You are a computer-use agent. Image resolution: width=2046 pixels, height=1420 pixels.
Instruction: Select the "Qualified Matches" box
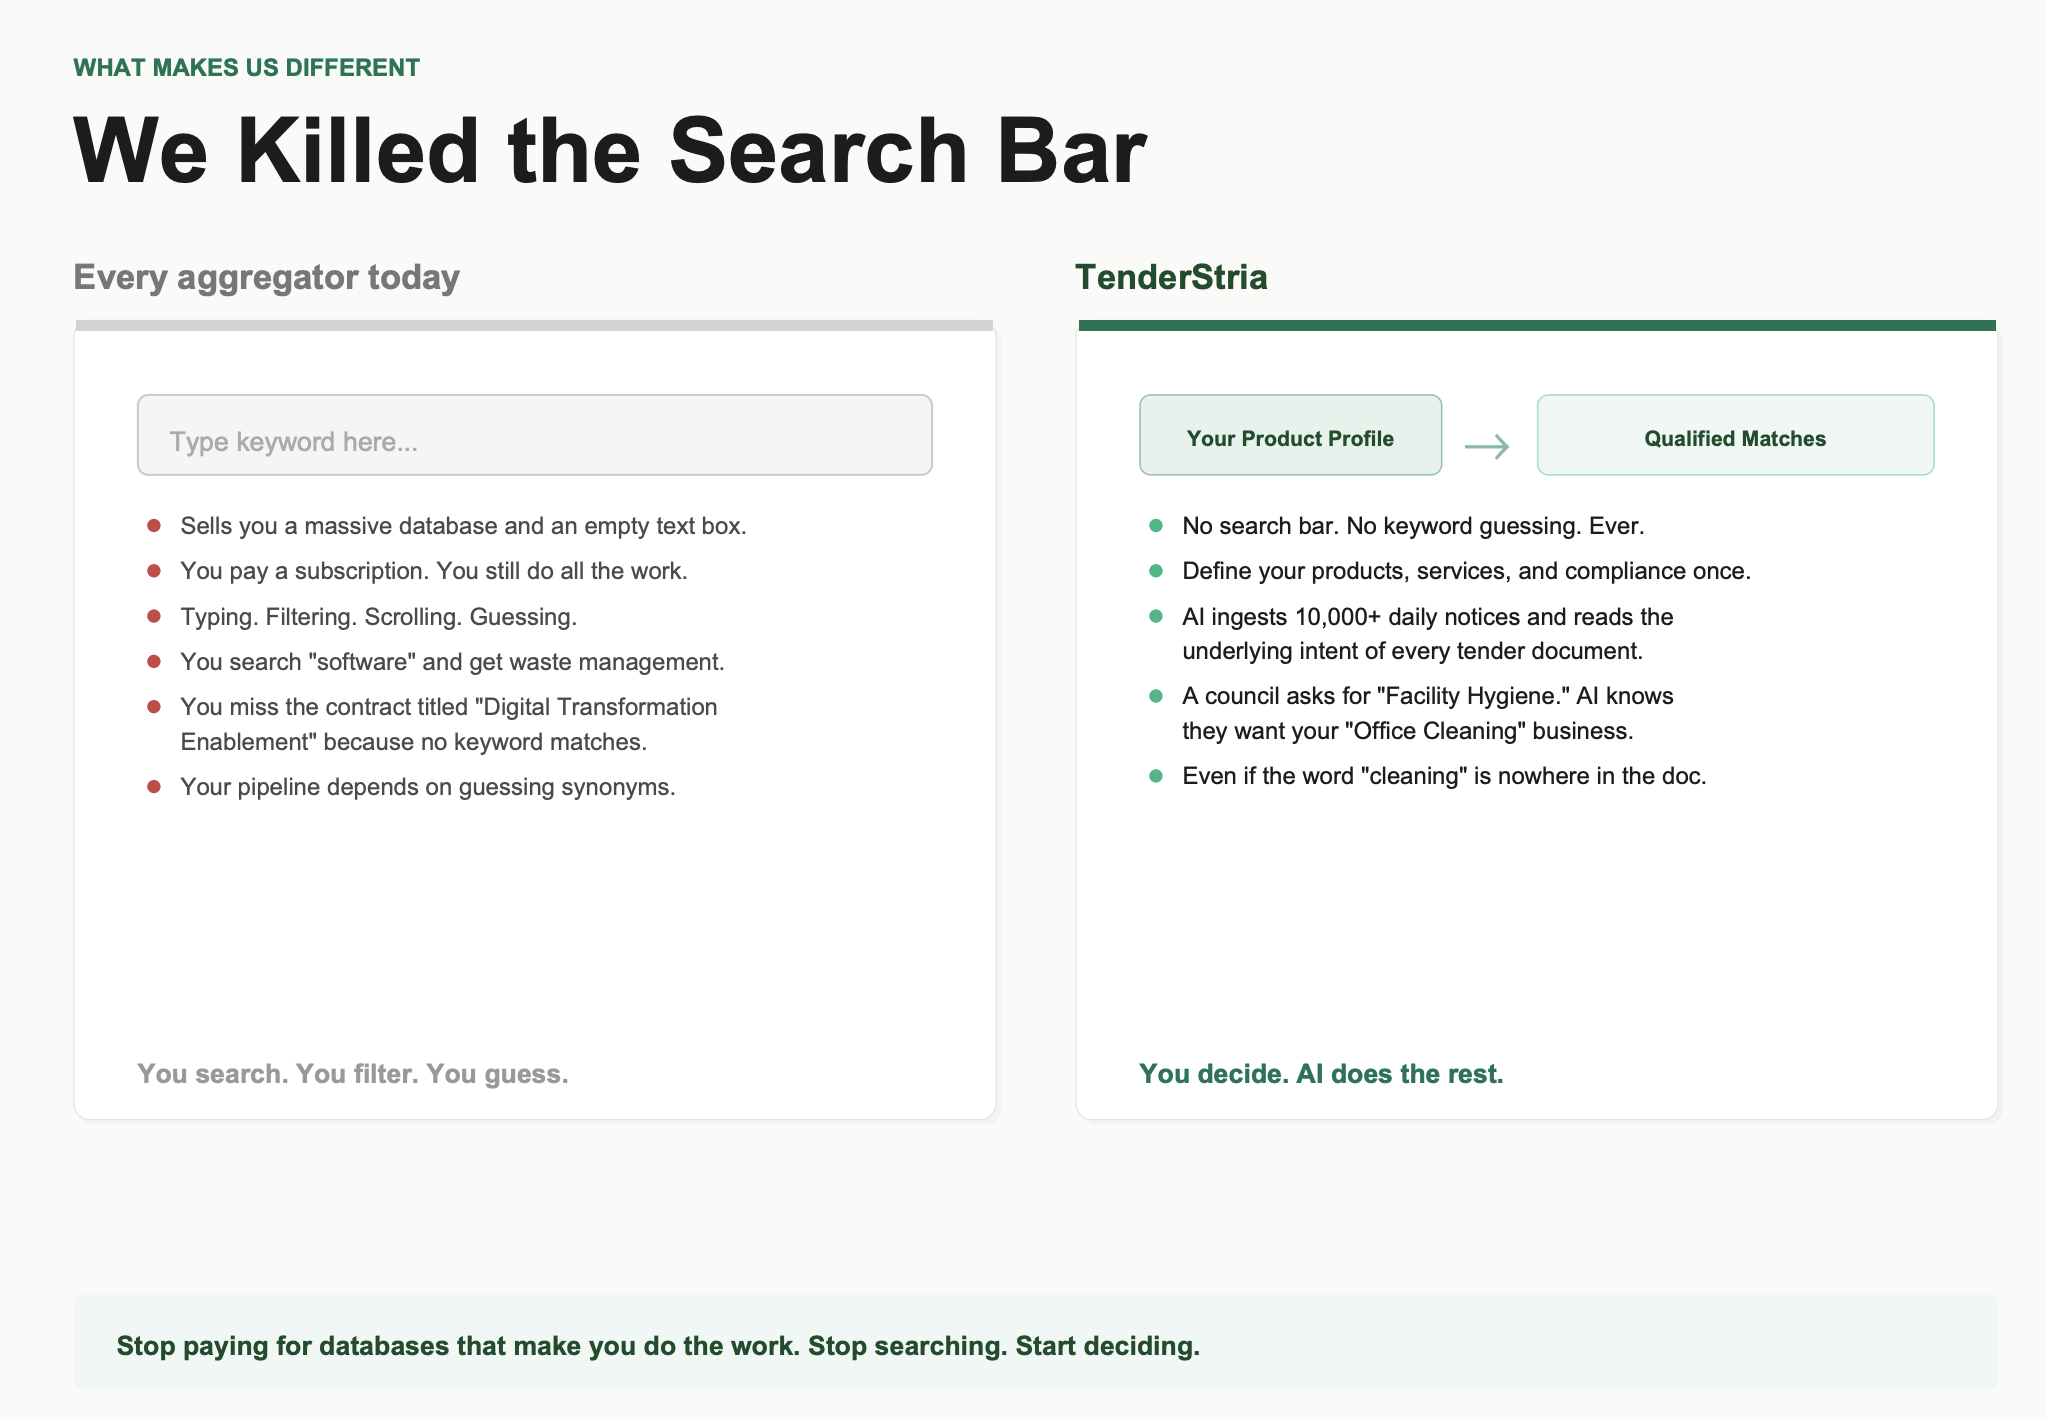click(x=1735, y=436)
